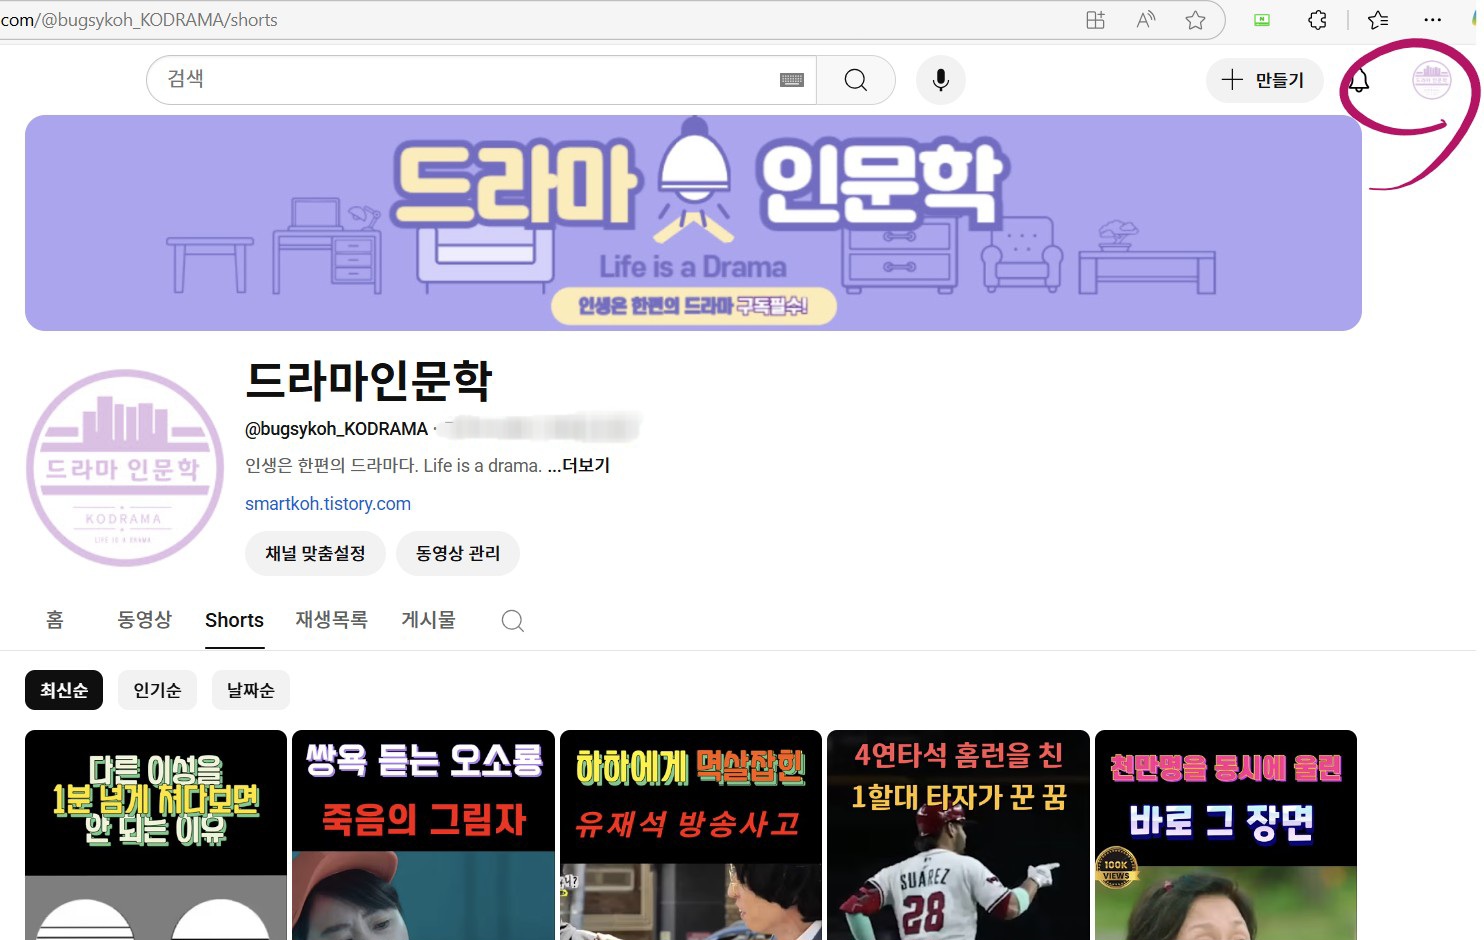Start voice search with microphone icon

(x=941, y=80)
